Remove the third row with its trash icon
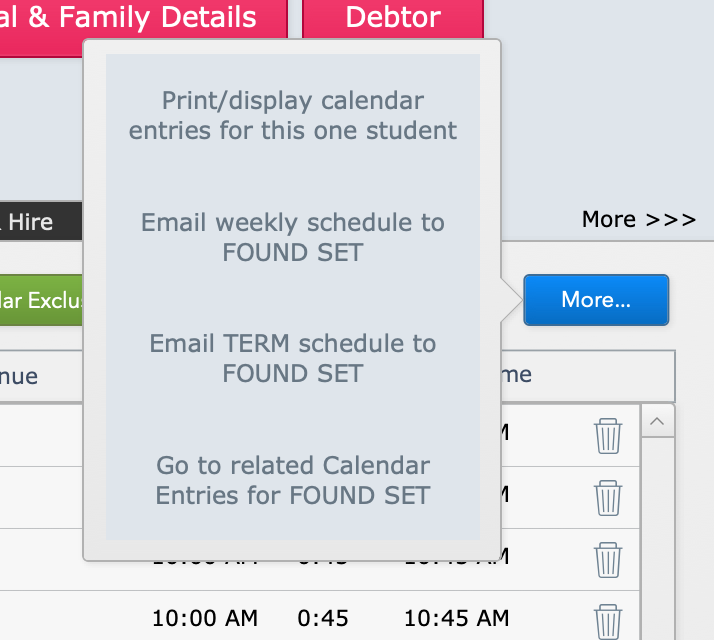The width and height of the screenshot is (714, 640). pyautogui.click(x=607, y=560)
